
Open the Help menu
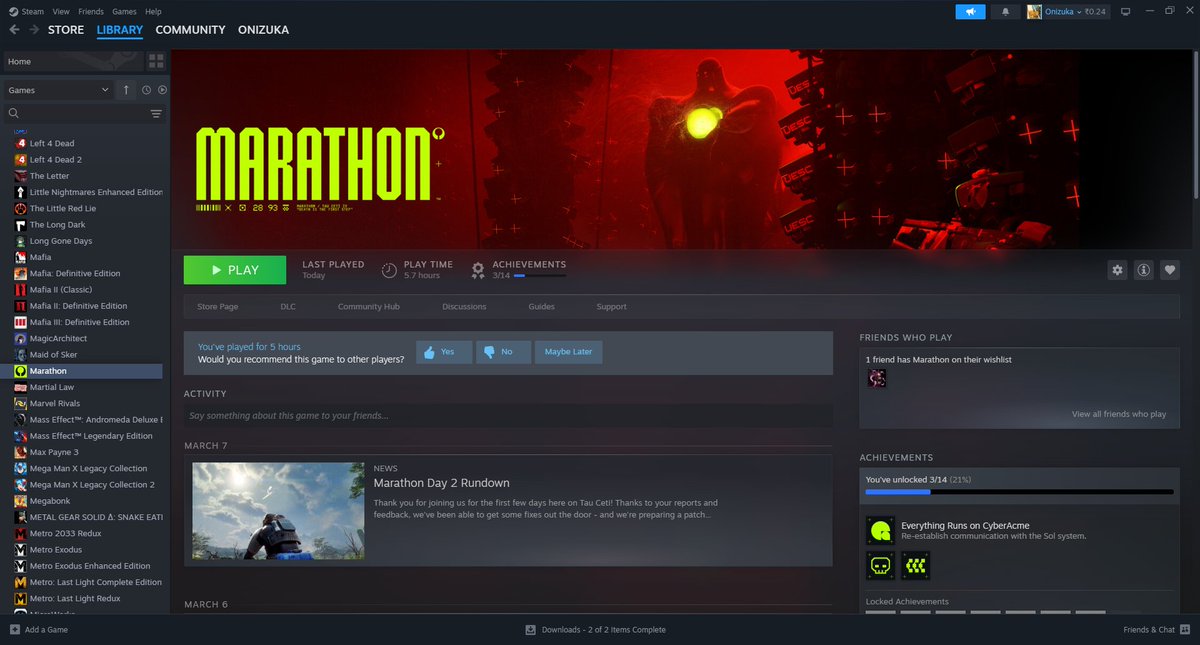(x=153, y=11)
